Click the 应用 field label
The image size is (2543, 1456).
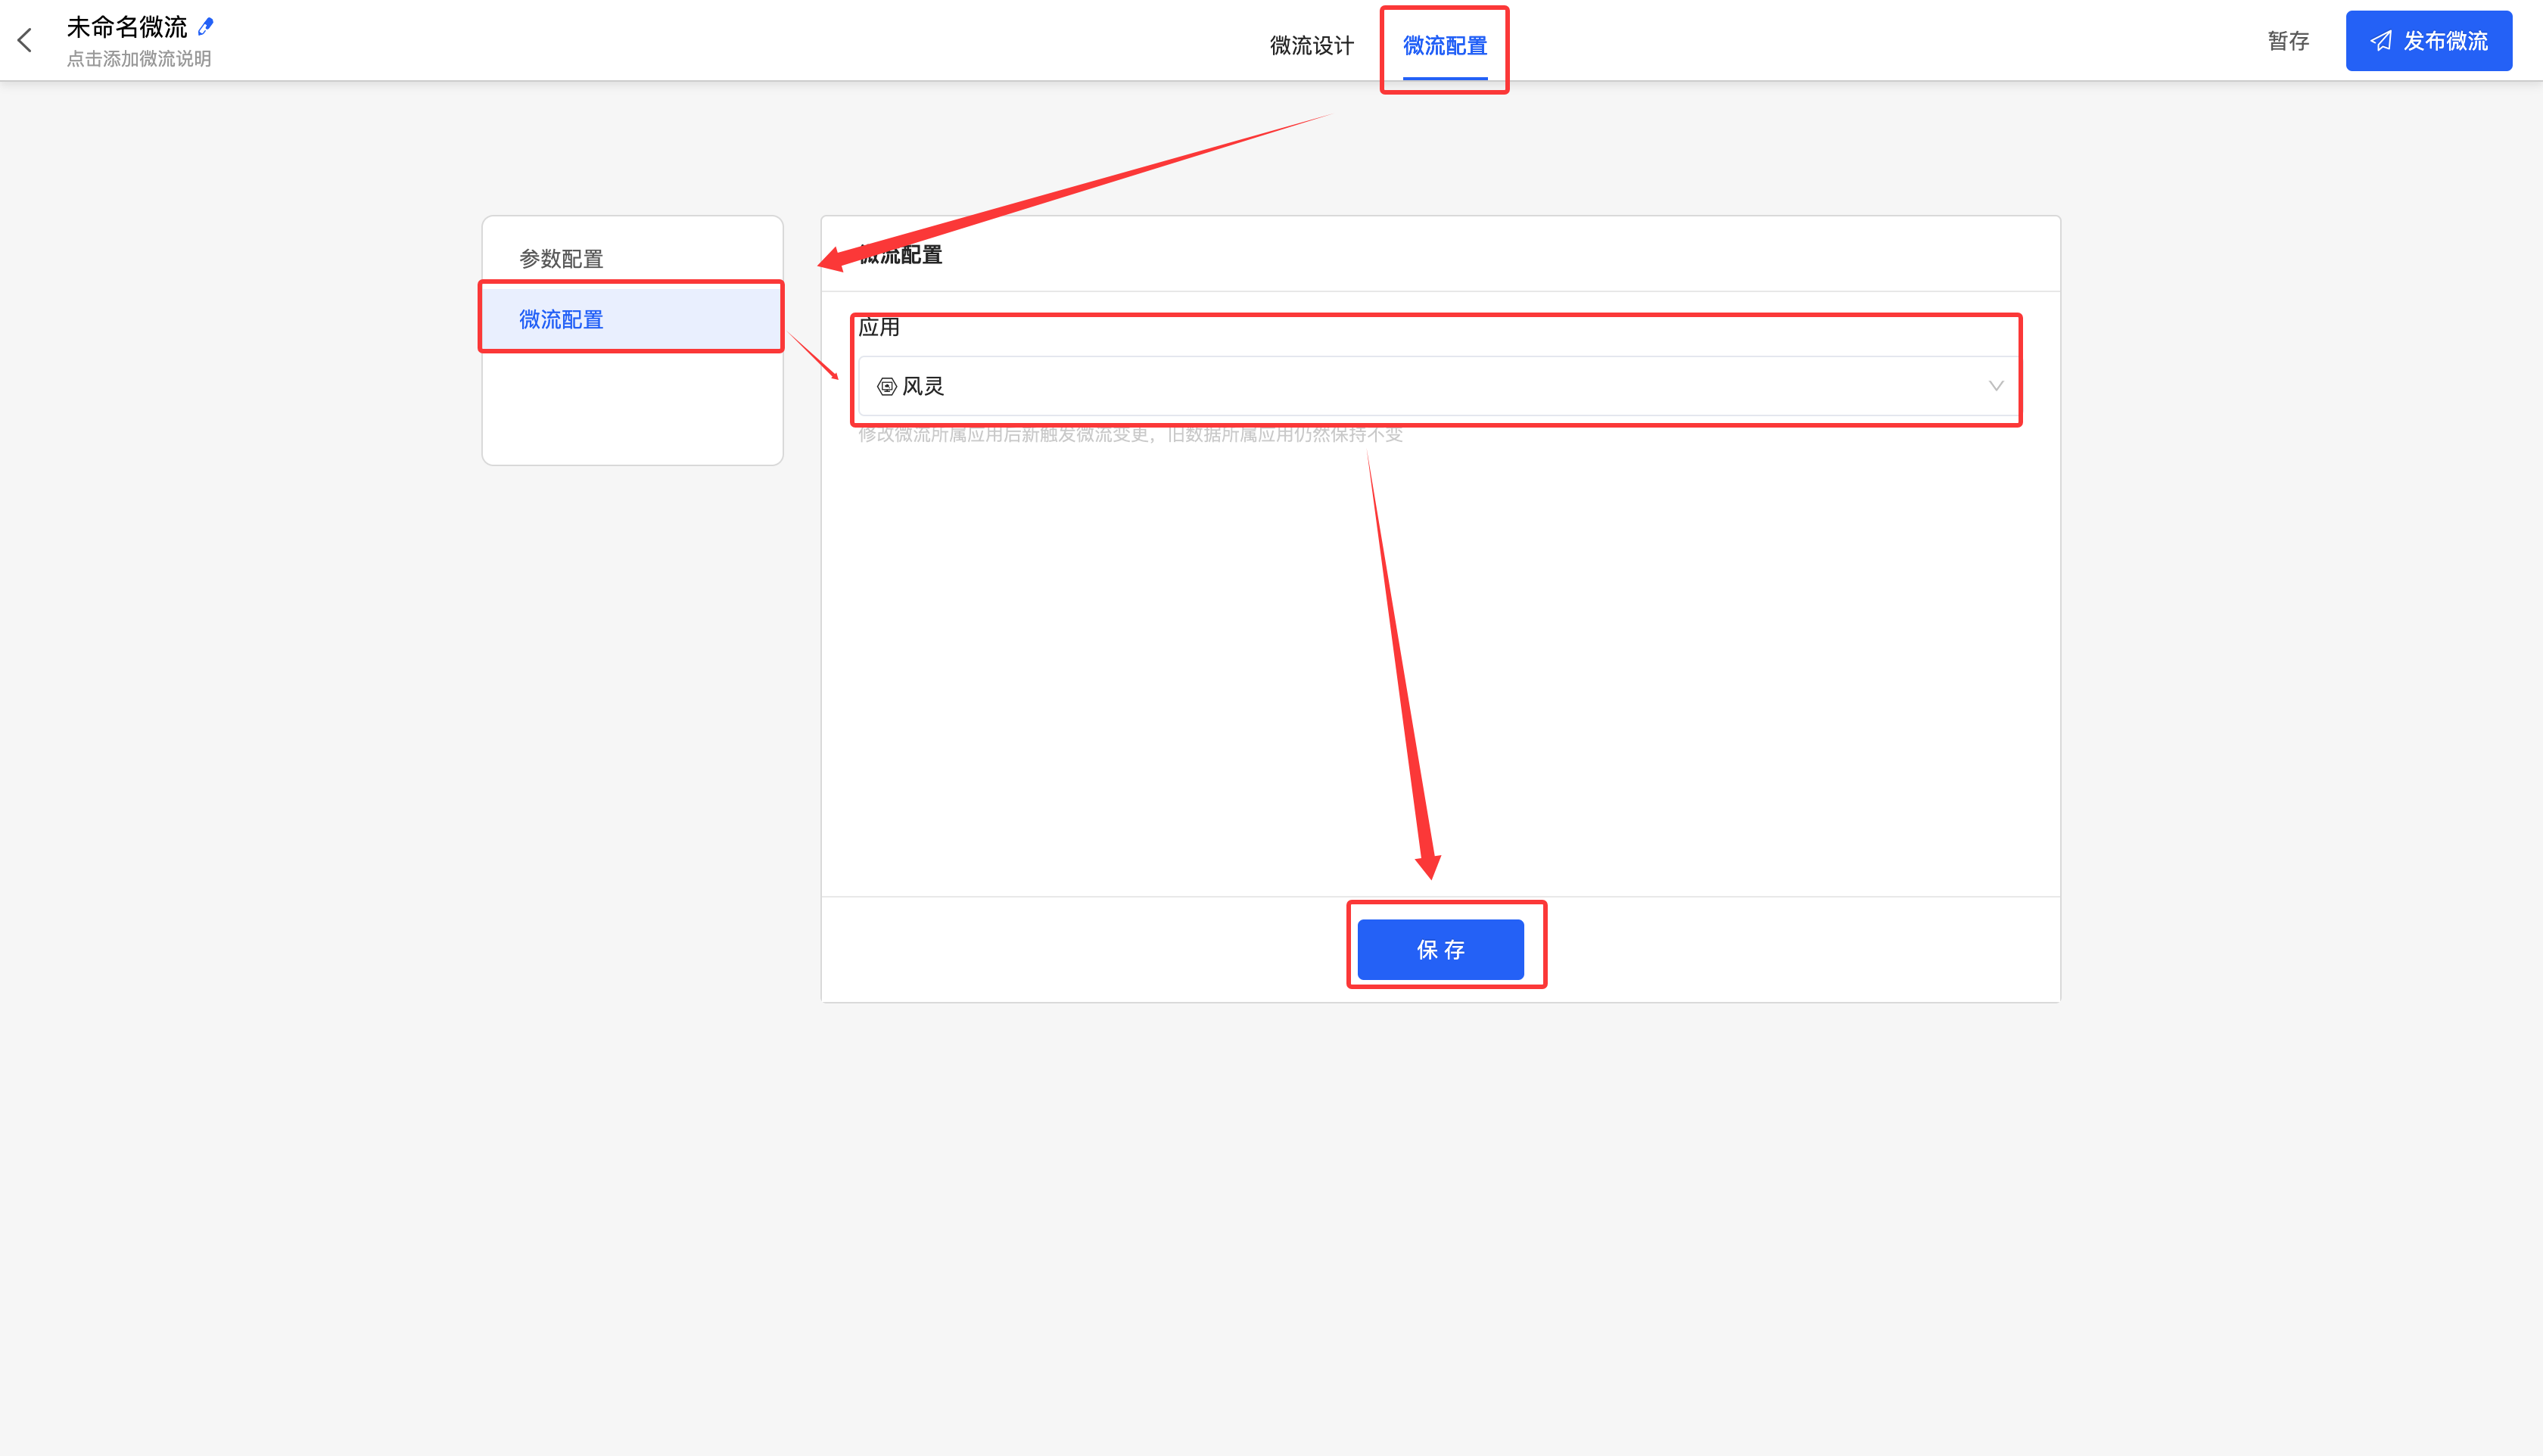point(879,327)
